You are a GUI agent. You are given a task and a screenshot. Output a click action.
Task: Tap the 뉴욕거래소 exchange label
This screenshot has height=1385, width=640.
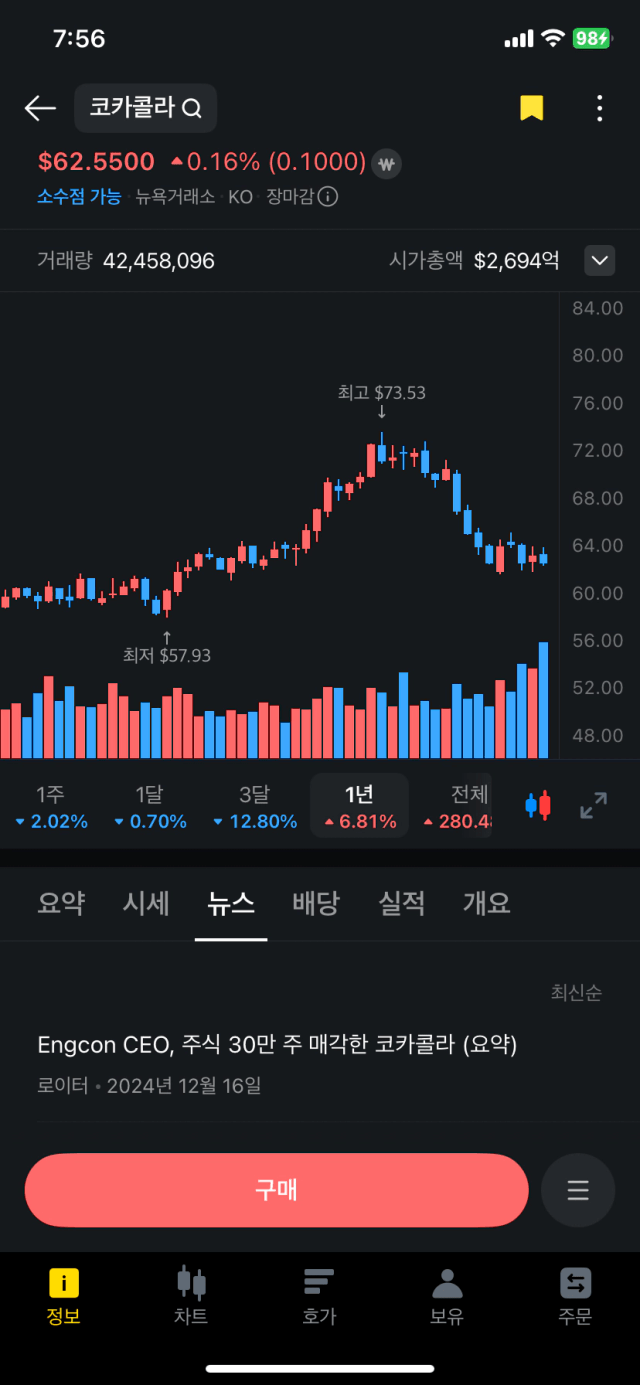[x=175, y=197]
